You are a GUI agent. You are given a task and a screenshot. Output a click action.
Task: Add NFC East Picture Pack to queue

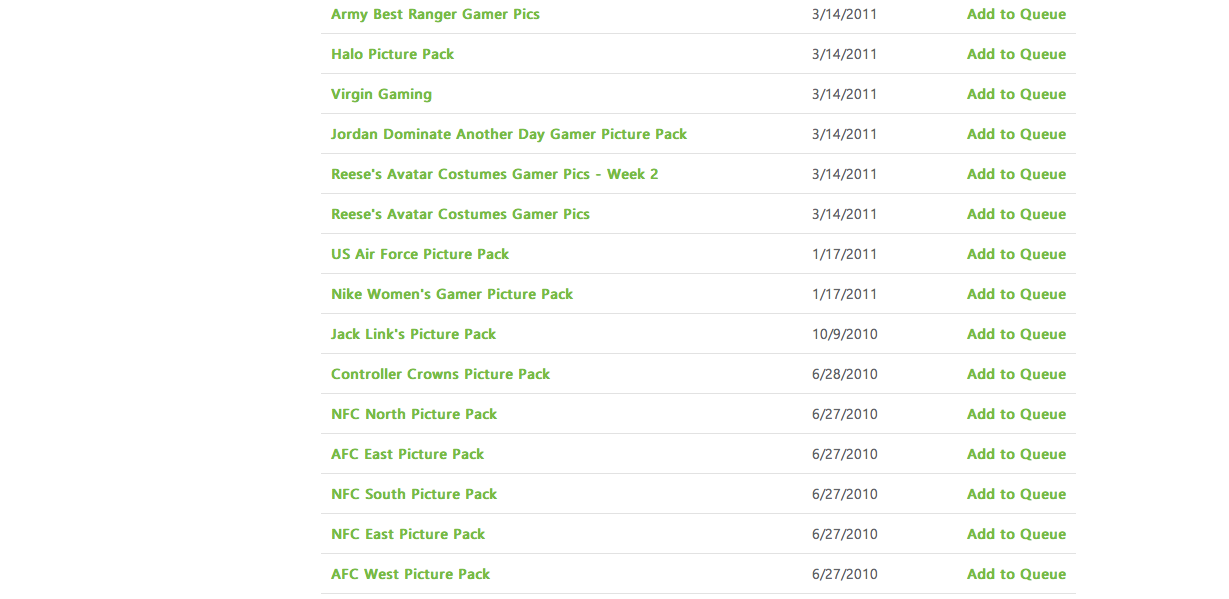(x=1016, y=534)
